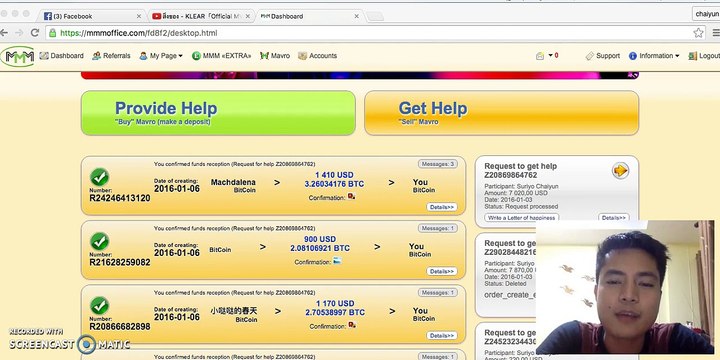Close the Dashboard tab
Viewport: 720px width, 360px height.
[356, 16]
